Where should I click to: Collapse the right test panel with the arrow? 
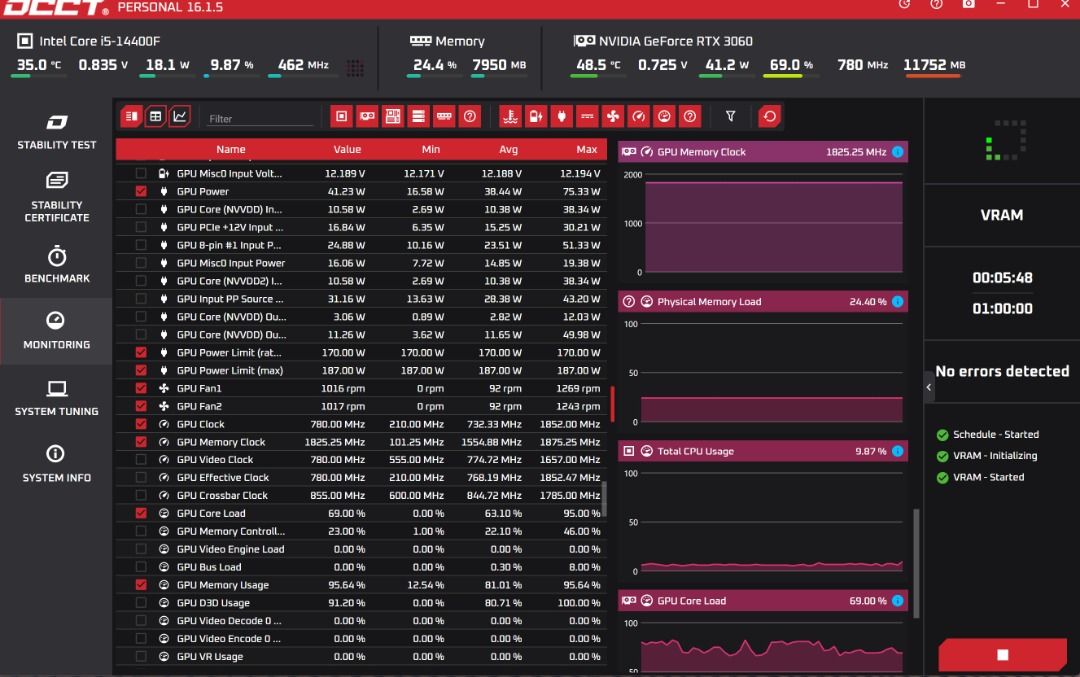coord(928,387)
